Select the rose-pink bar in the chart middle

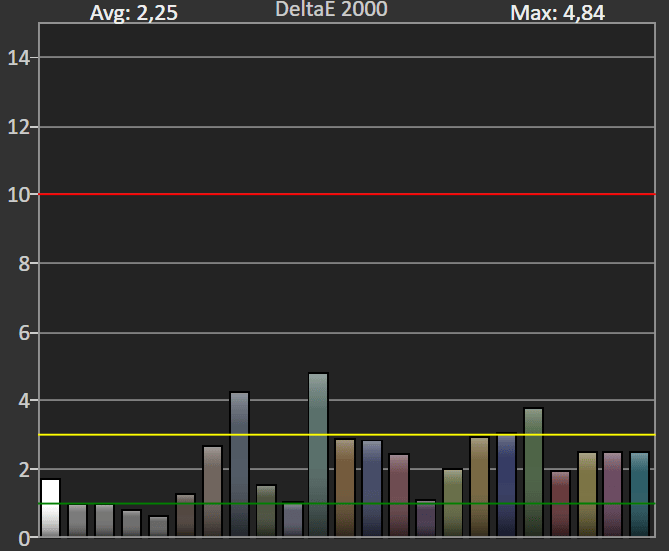click(399, 495)
